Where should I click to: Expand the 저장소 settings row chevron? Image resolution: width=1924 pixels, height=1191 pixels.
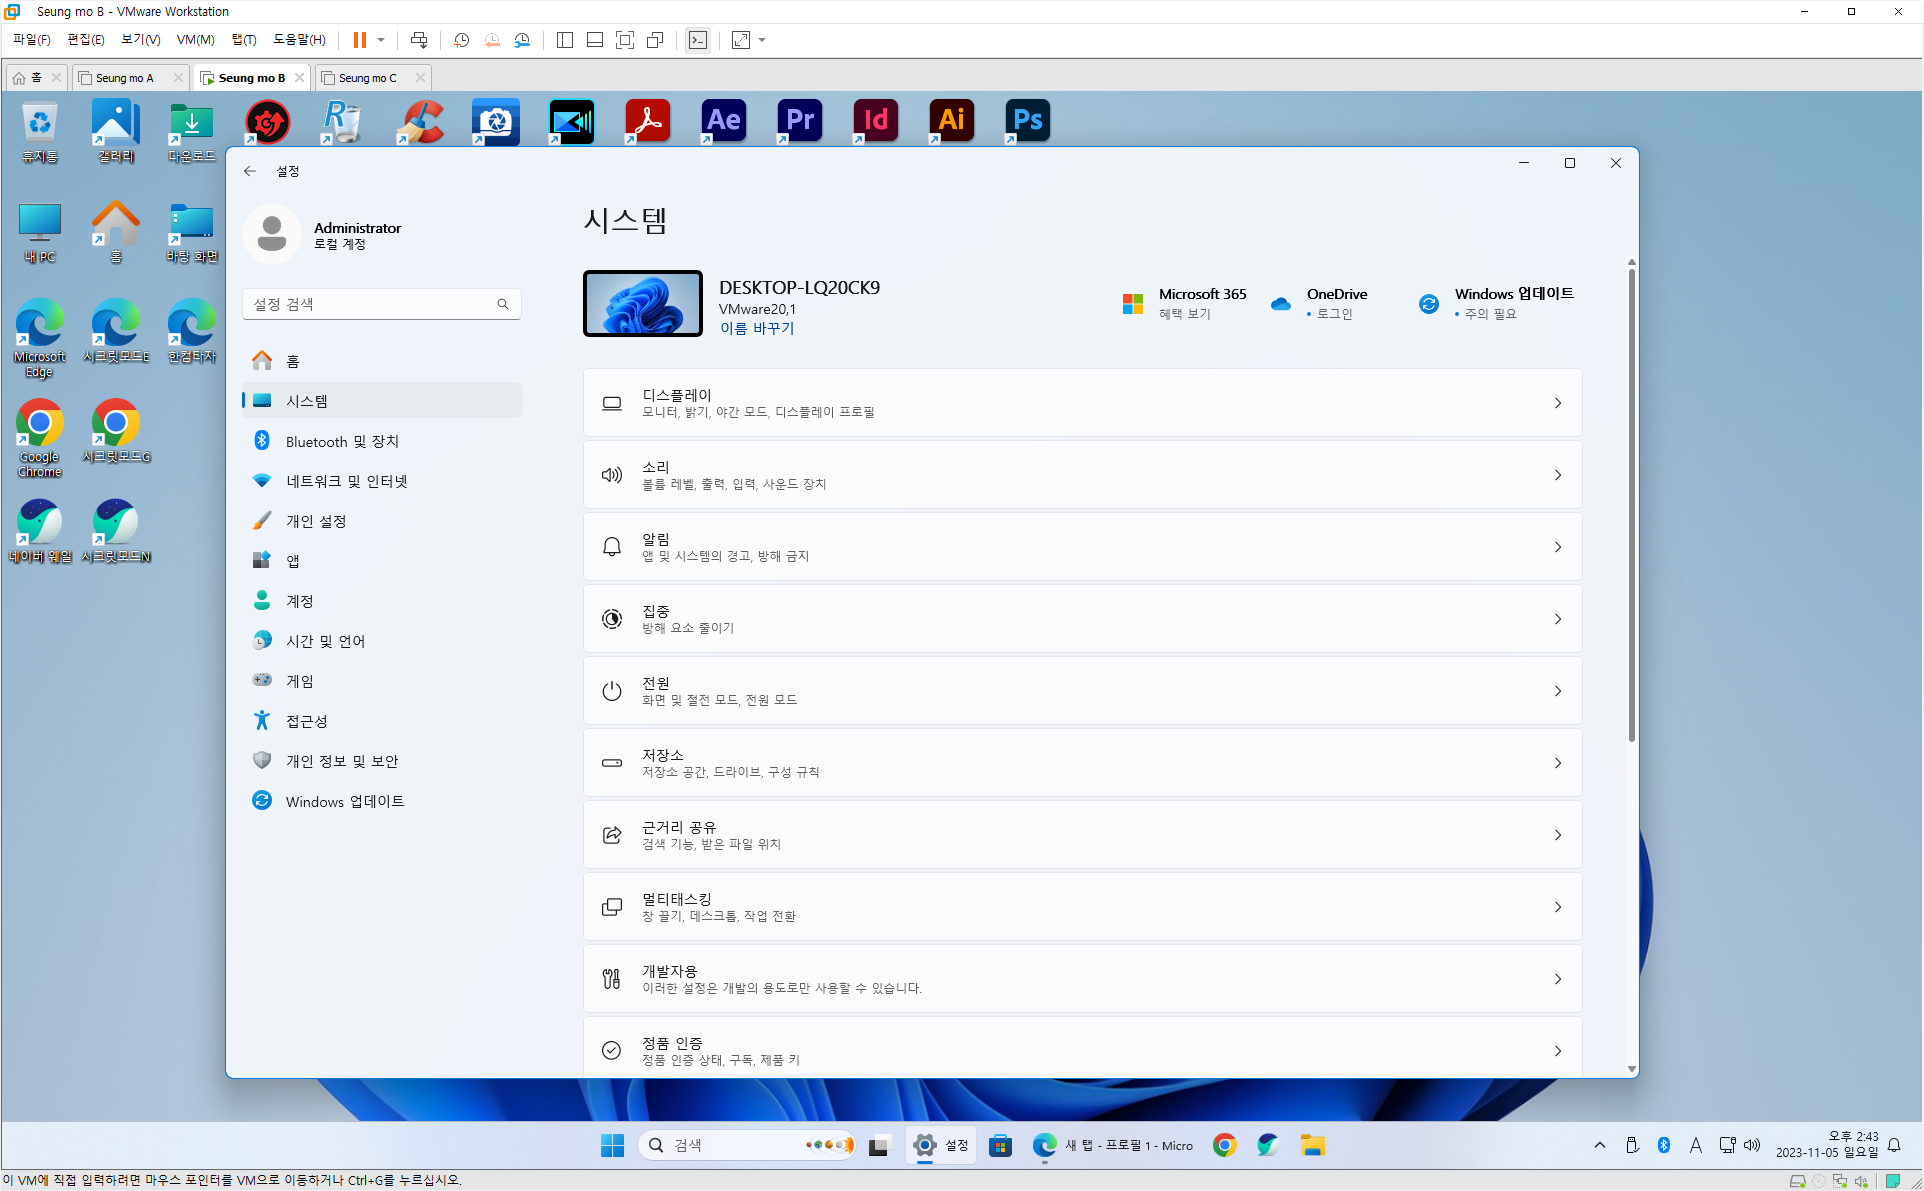coord(1557,763)
